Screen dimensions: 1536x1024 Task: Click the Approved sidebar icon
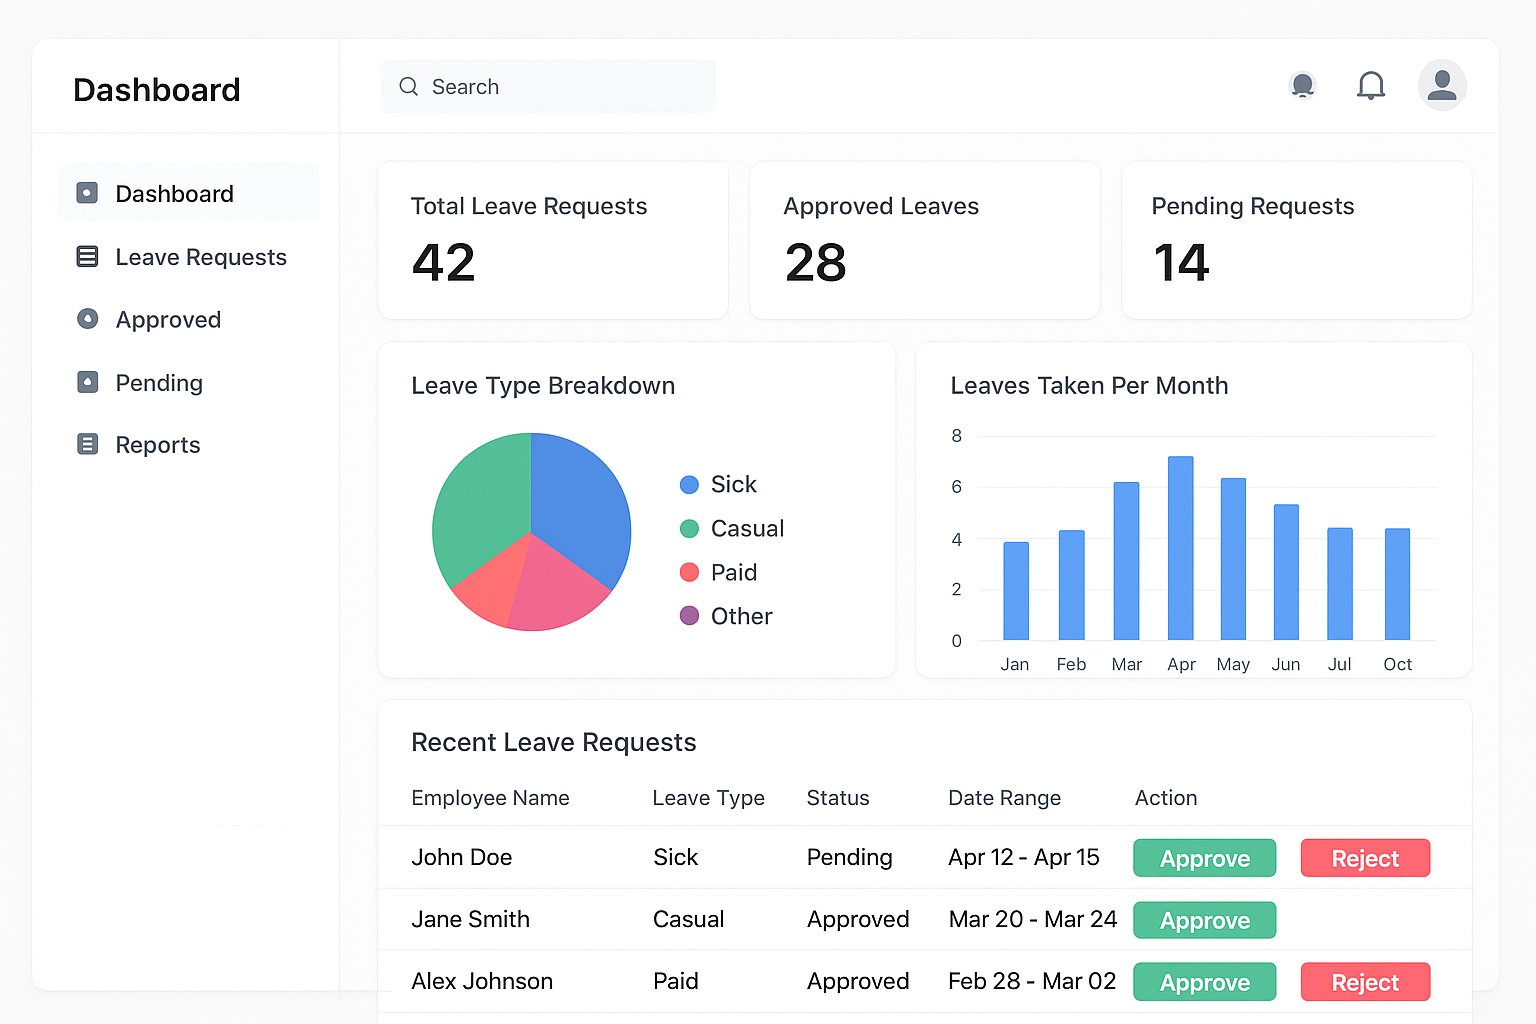pyautogui.click(x=88, y=319)
